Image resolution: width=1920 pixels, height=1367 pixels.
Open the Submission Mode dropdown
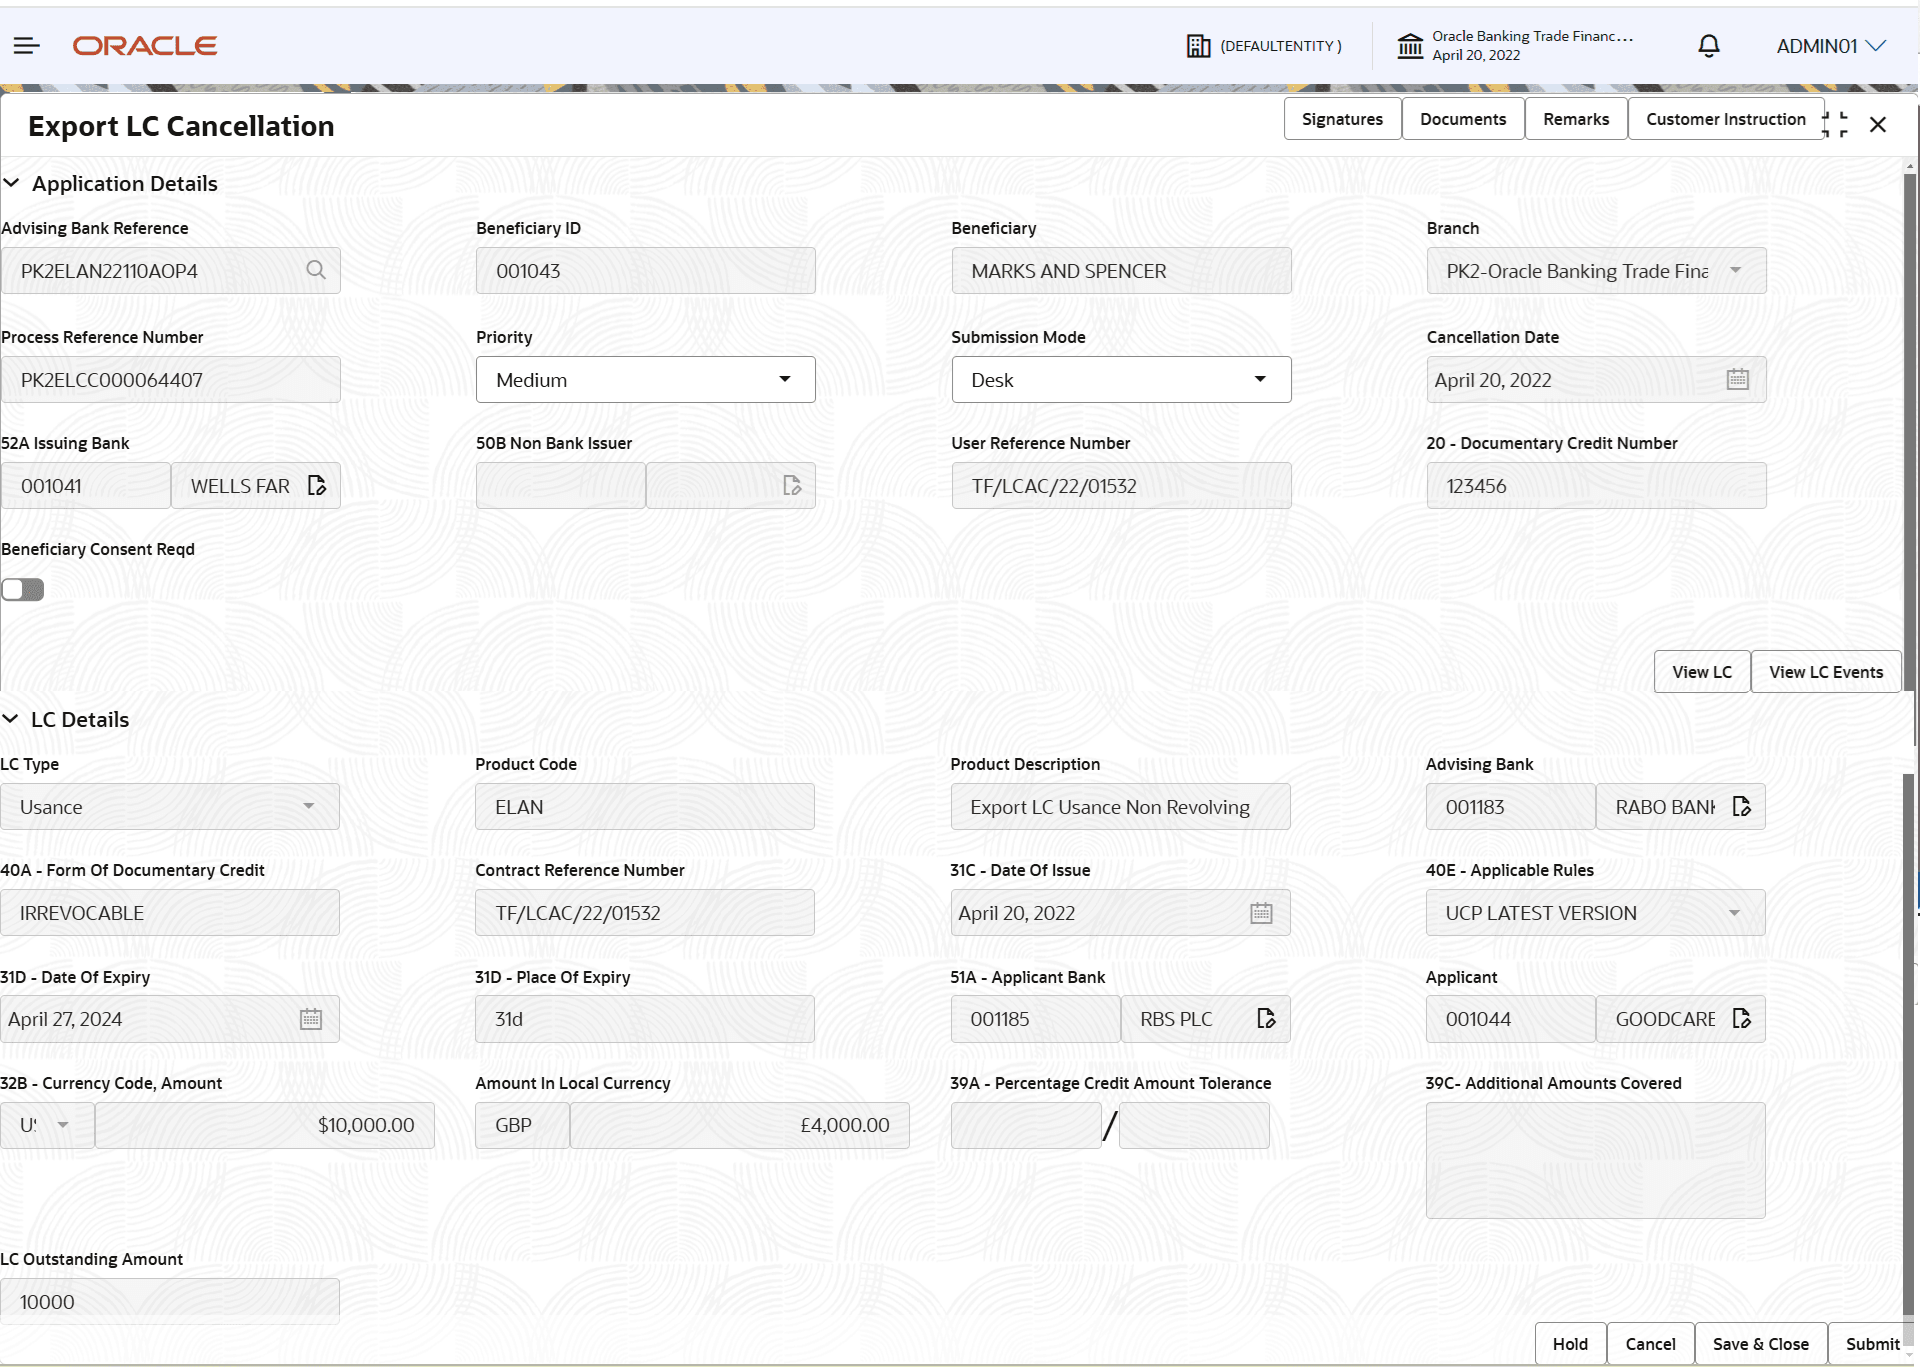click(1120, 380)
